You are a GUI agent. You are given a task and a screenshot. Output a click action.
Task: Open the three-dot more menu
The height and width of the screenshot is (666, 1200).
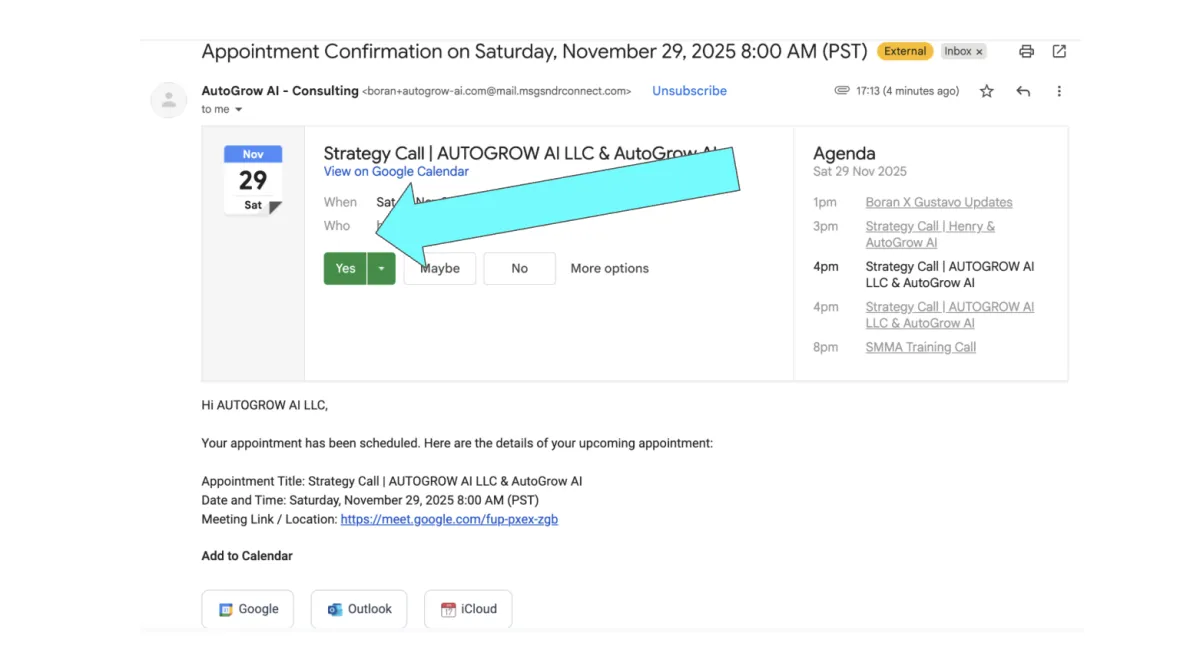1059,91
